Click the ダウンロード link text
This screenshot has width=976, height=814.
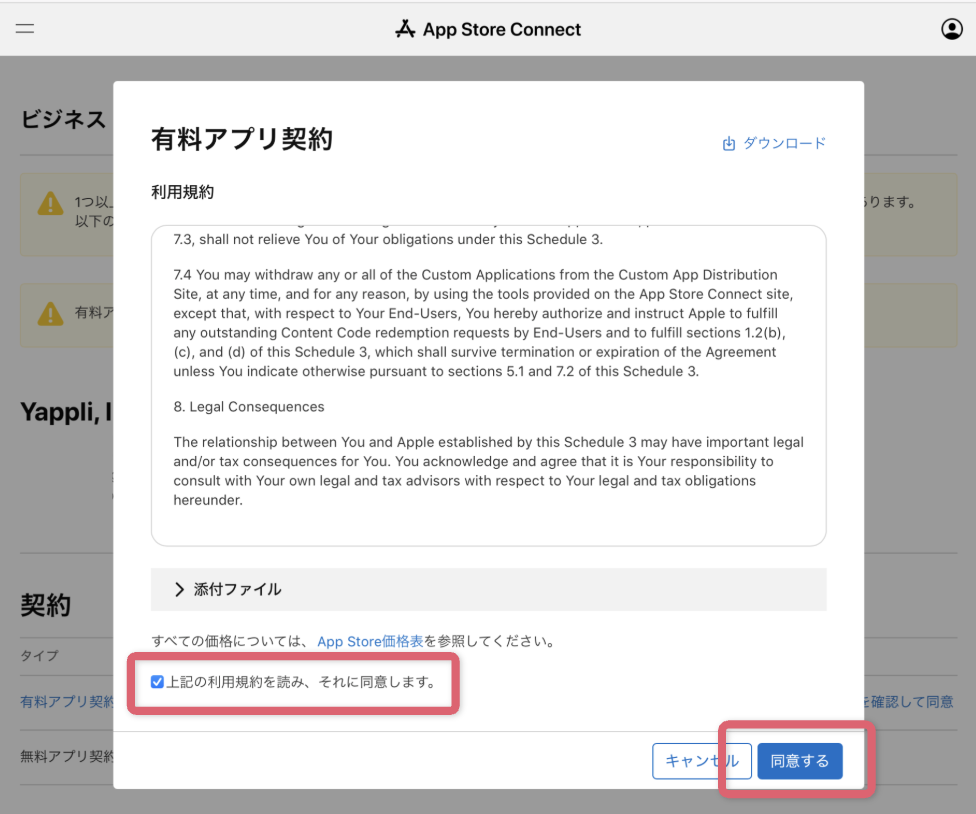point(784,143)
